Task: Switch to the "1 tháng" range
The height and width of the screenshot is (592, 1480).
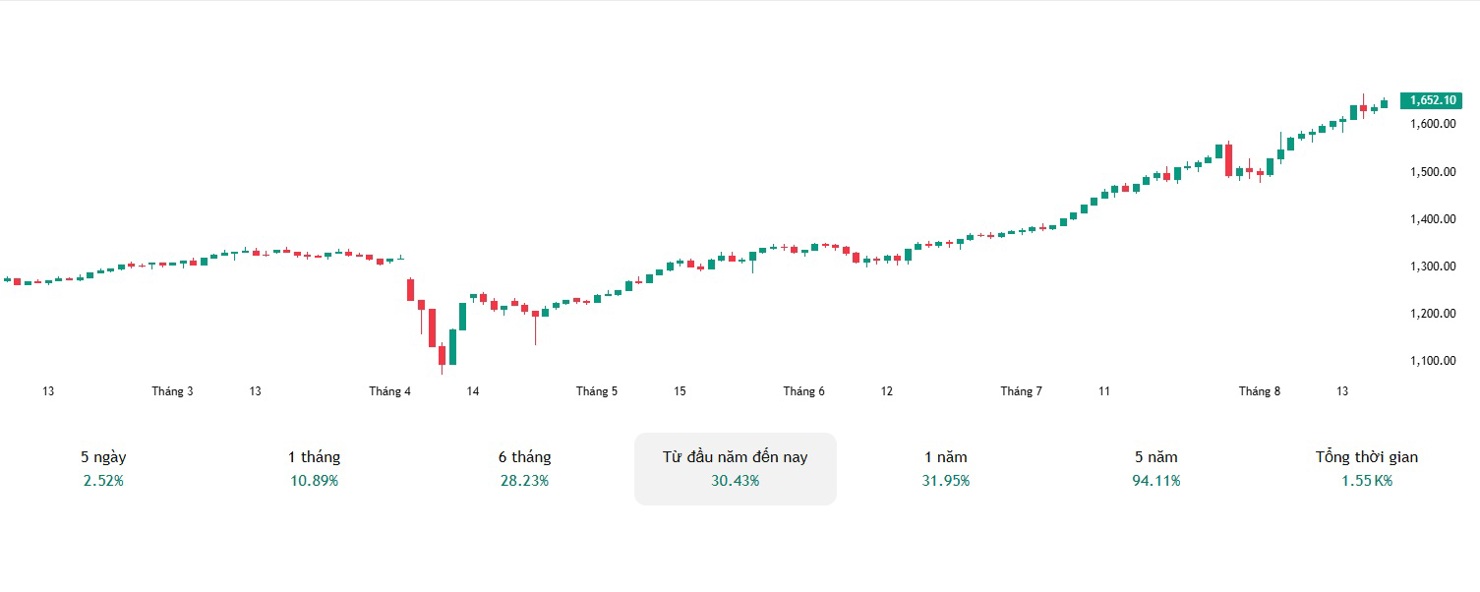Action: tap(314, 468)
